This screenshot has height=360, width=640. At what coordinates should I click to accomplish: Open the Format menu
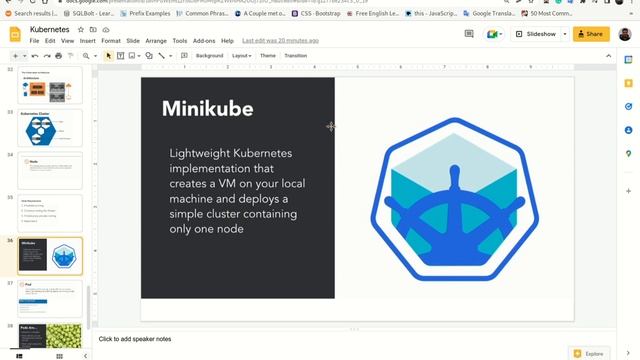coord(111,41)
